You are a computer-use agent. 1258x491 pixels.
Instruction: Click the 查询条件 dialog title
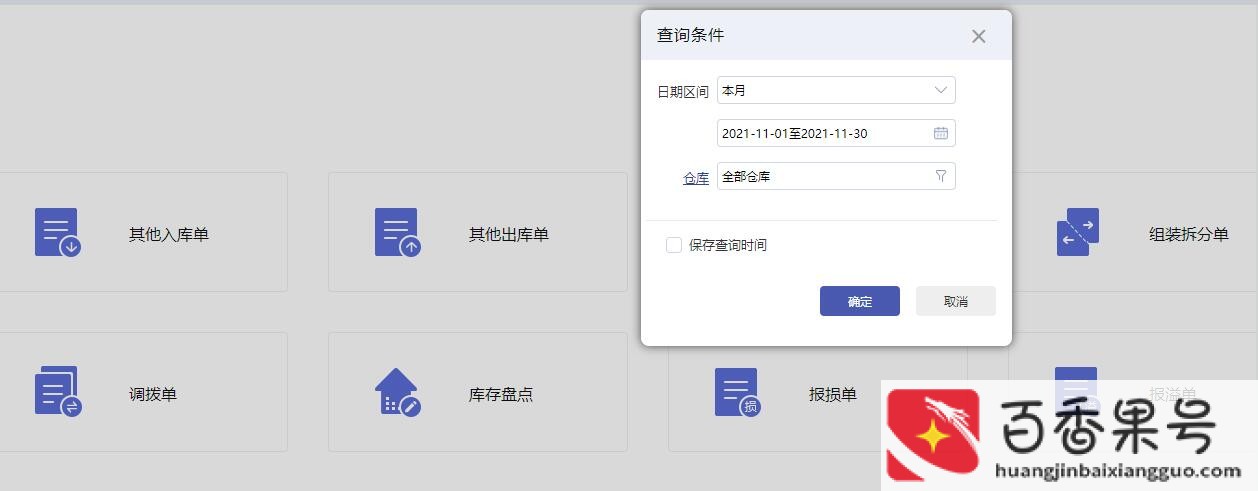point(690,35)
